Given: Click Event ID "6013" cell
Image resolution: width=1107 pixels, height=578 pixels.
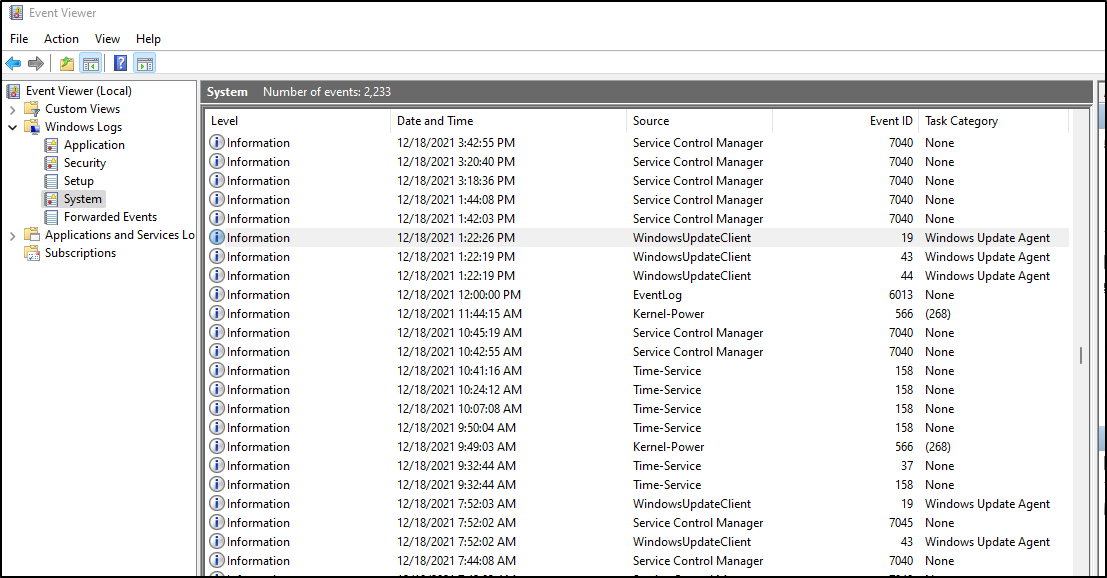Looking at the screenshot, I should (x=901, y=294).
